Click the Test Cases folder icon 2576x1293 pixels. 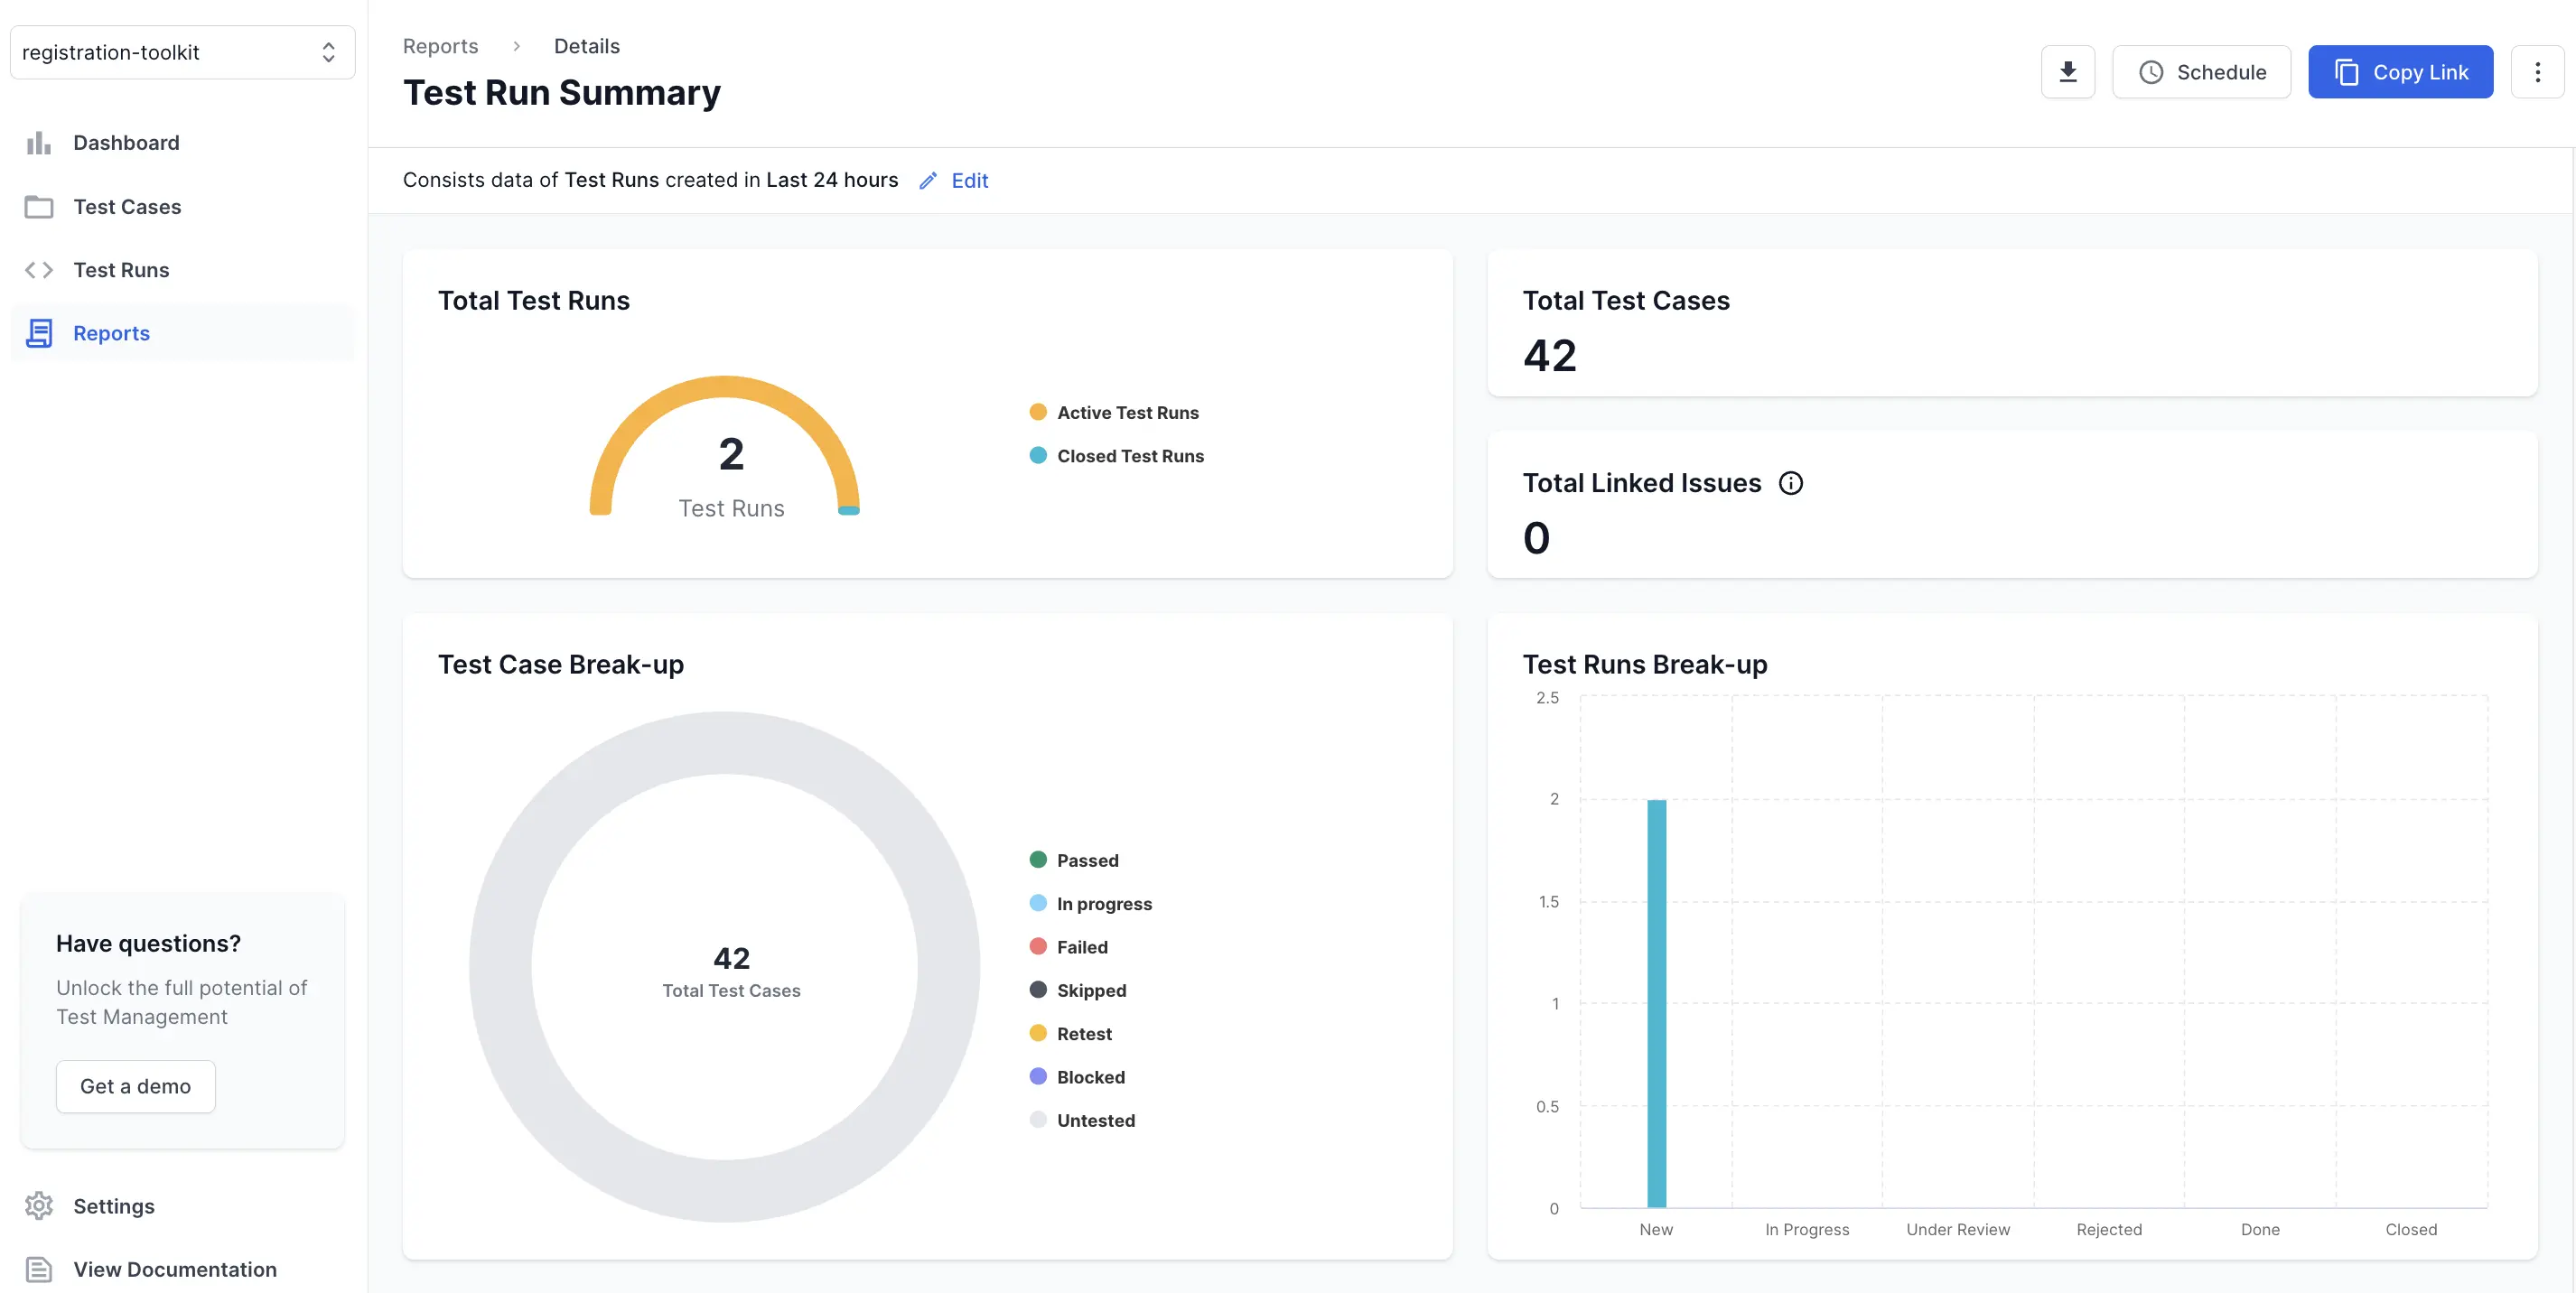[39, 207]
